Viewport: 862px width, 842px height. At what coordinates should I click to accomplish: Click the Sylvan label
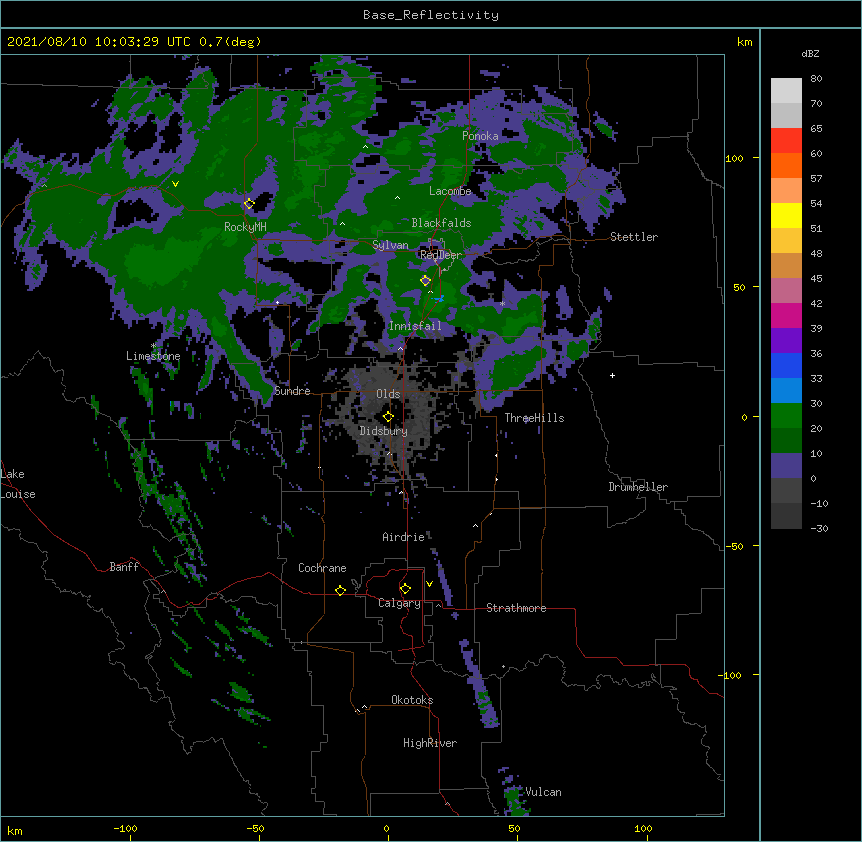pyautogui.click(x=390, y=245)
